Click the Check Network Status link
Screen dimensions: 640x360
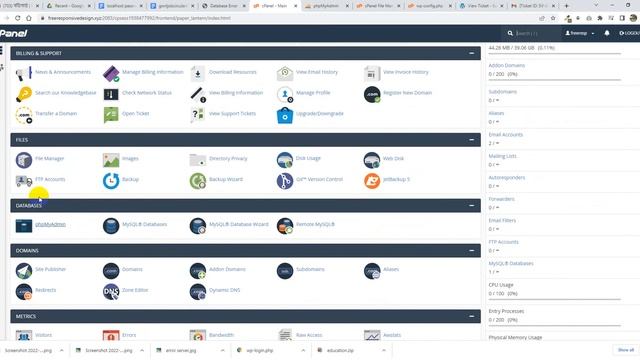tap(147, 93)
